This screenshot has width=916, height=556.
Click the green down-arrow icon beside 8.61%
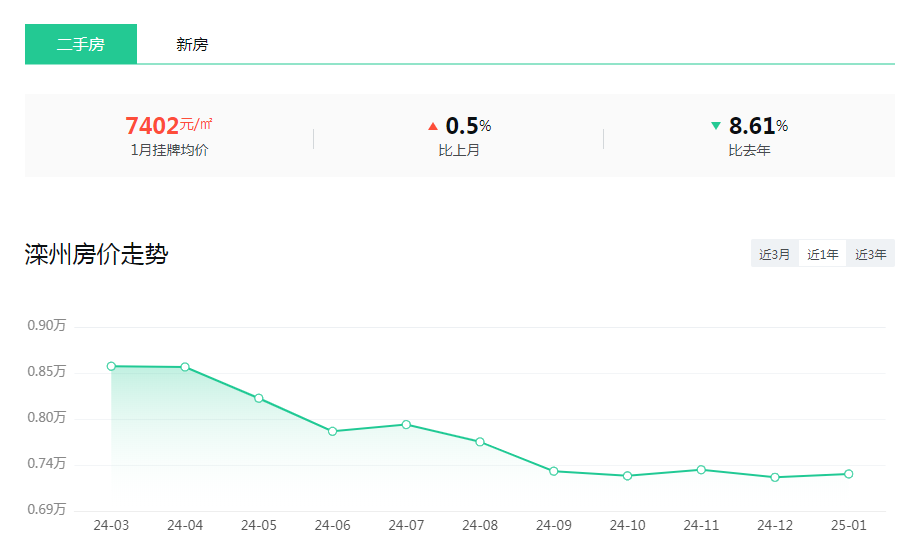point(715,126)
